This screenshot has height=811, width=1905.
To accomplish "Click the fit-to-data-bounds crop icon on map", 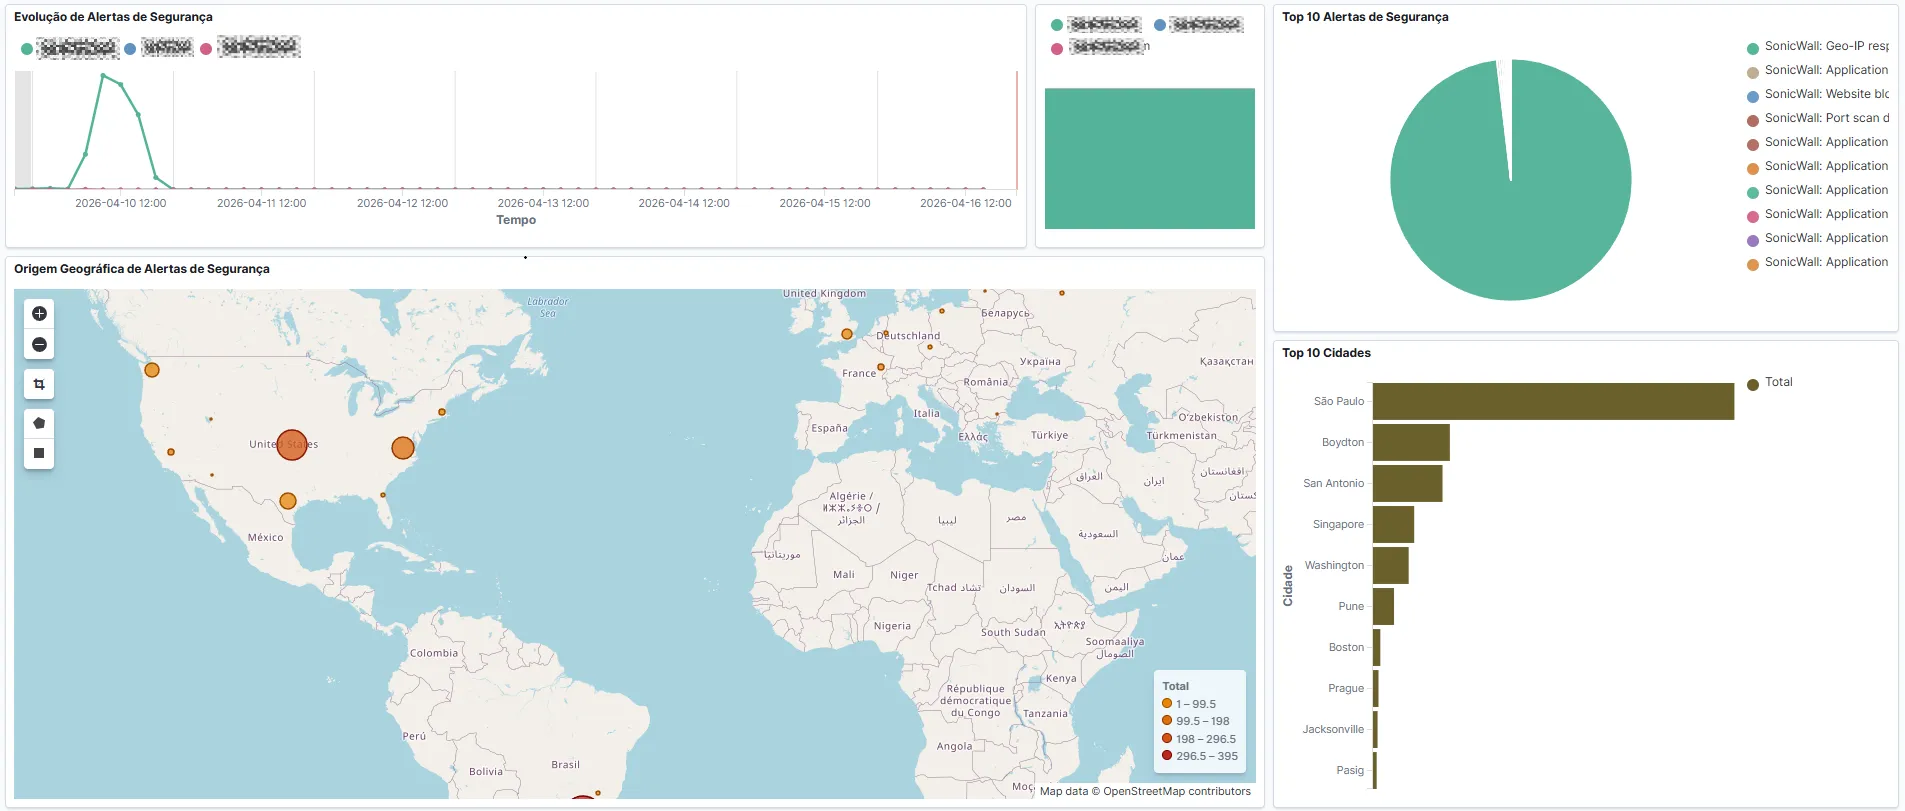I will pyautogui.click(x=39, y=384).
